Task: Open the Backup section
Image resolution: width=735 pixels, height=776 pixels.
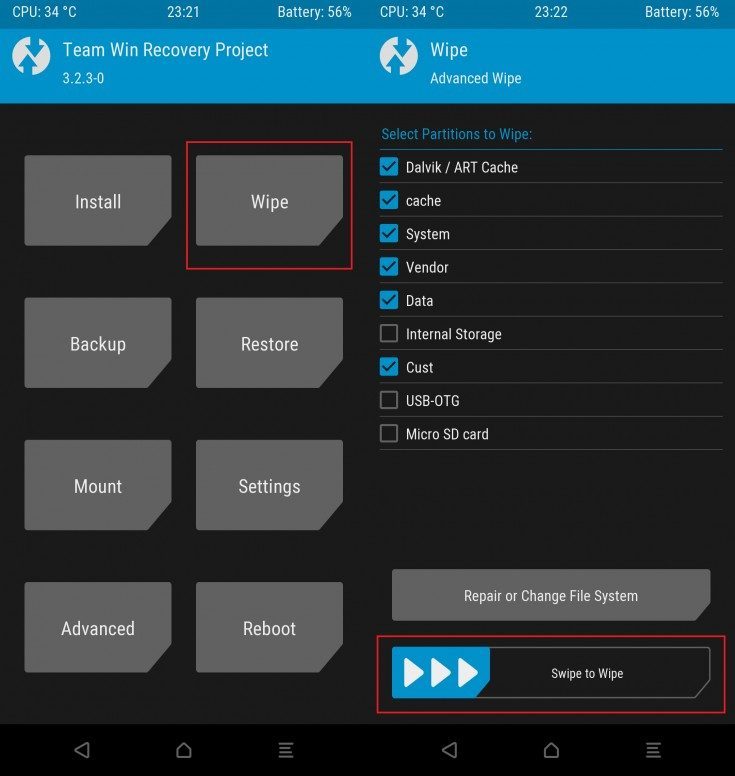Action: pos(98,343)
